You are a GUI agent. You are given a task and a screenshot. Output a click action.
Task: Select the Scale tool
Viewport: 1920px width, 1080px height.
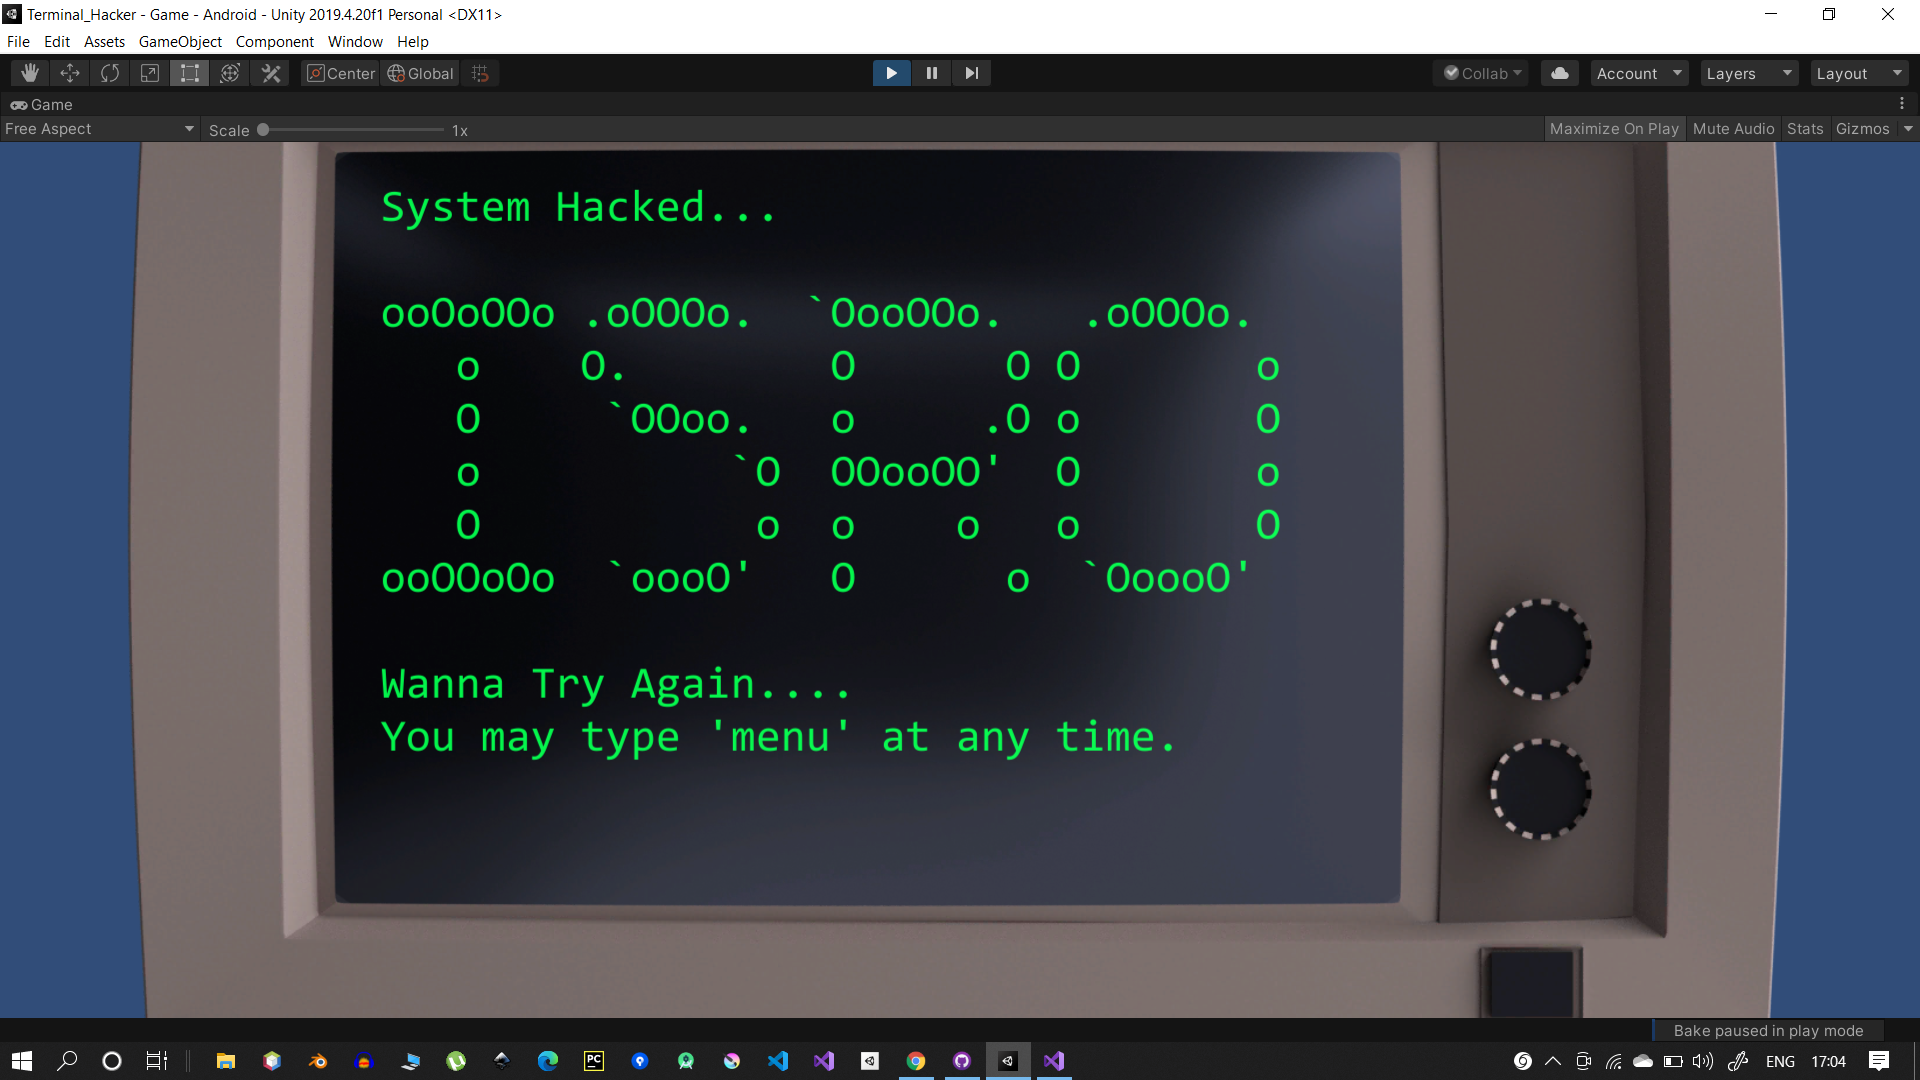(x=149, y=72)
